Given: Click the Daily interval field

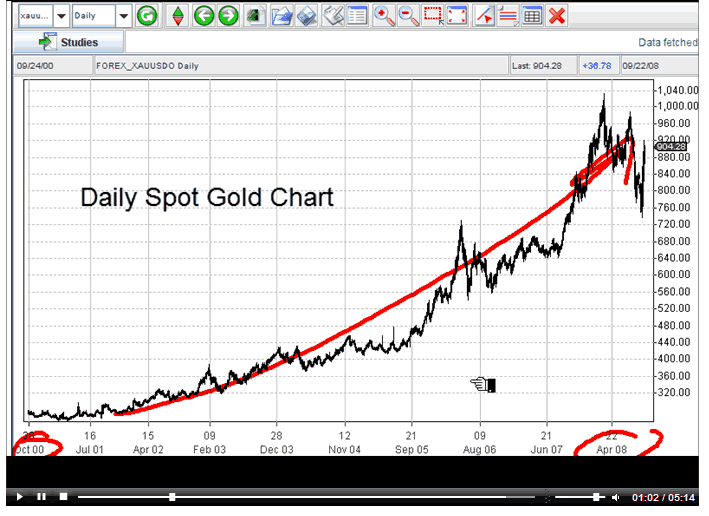Looking at the screenshot, I should (x=94, y=16).
